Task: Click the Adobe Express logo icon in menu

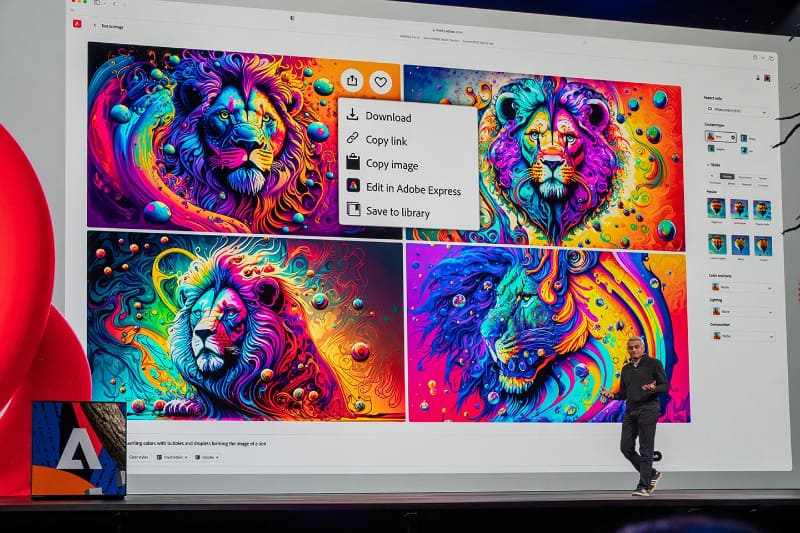Action: pyautogui.click(x=353, y=185)
